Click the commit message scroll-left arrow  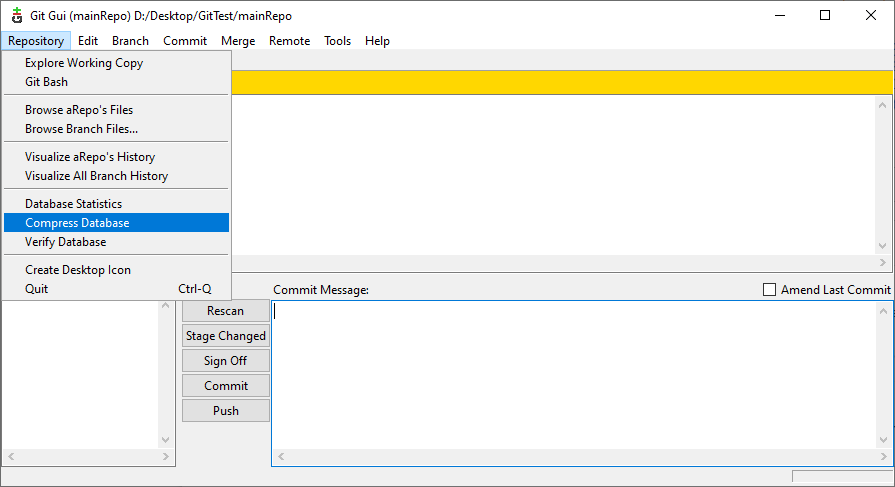[281, 457]
